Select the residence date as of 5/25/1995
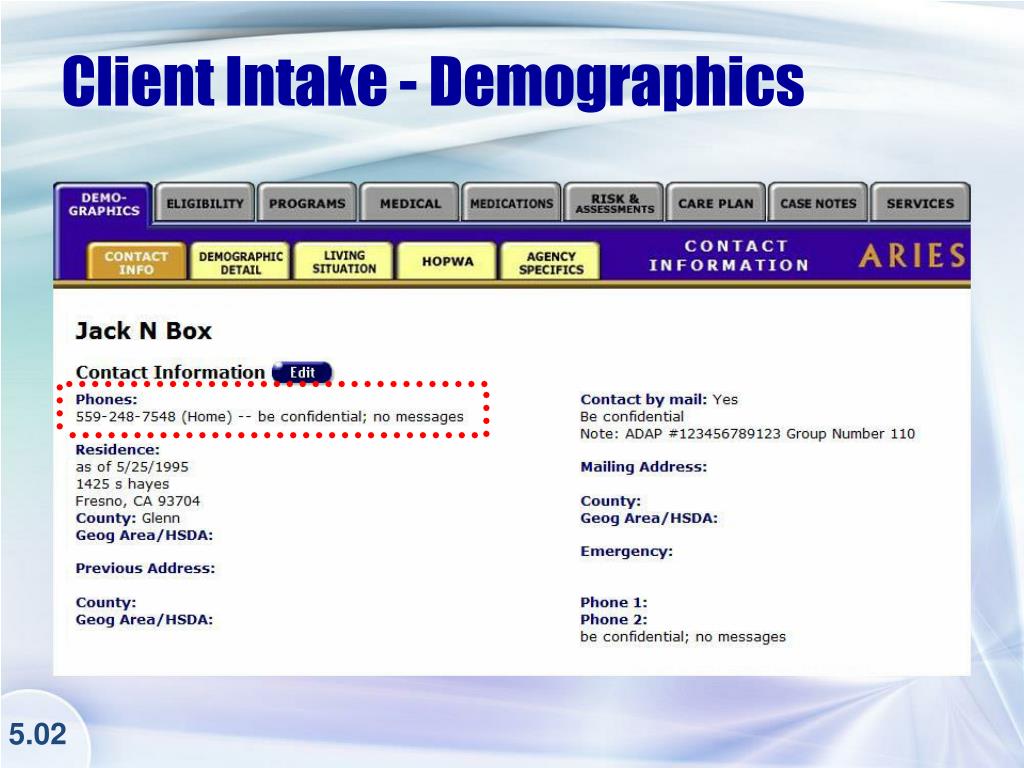Screen dimensions: 1024x768 (132, 467)
